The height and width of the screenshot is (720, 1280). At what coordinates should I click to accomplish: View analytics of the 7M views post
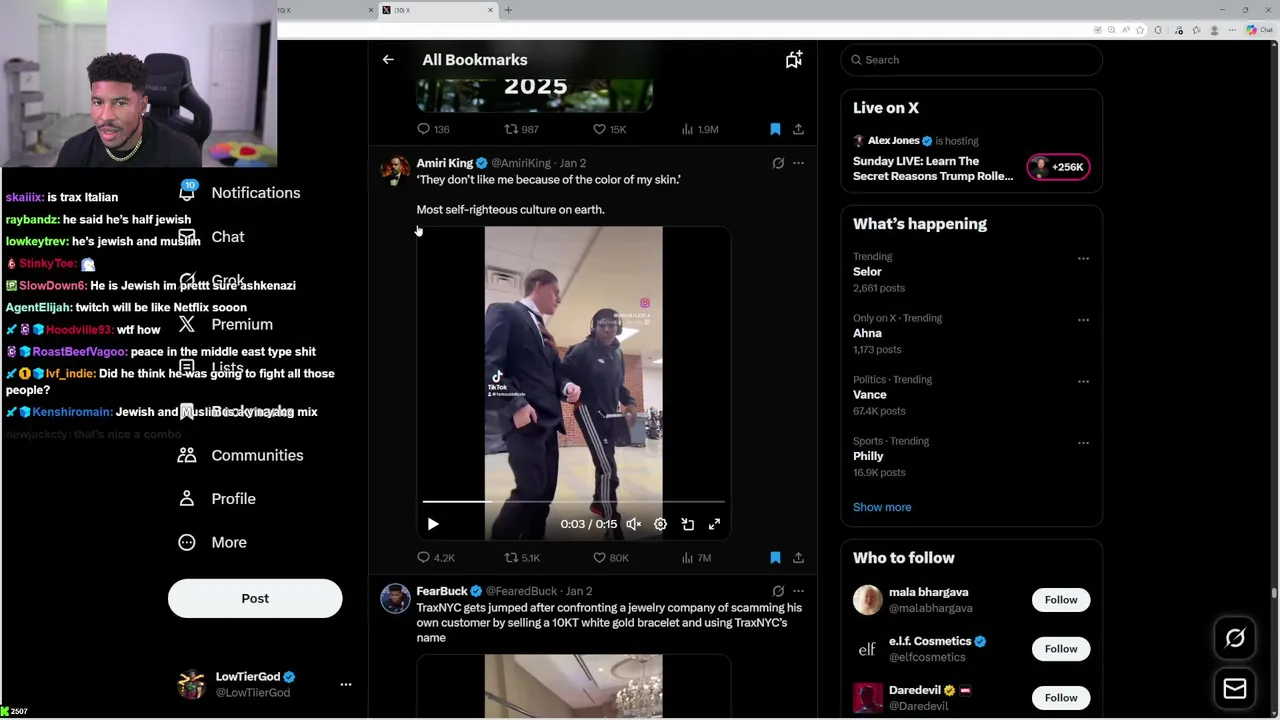click(x=696, y=557)
